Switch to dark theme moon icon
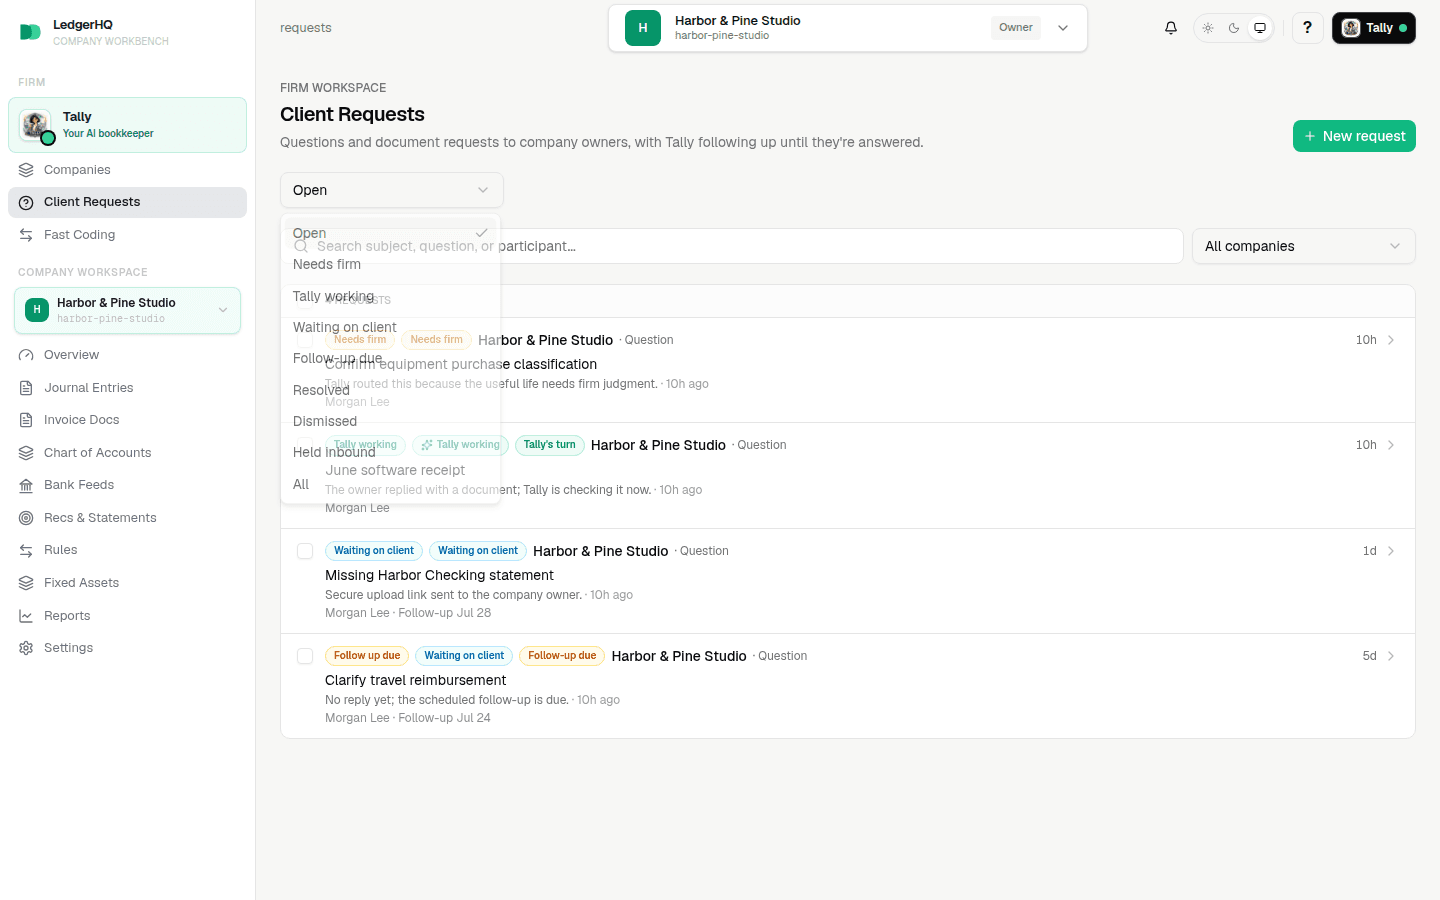Image resolution: width=1440 pixels, height=900 pixels. pyautogui.click(x=1234, y=28)
